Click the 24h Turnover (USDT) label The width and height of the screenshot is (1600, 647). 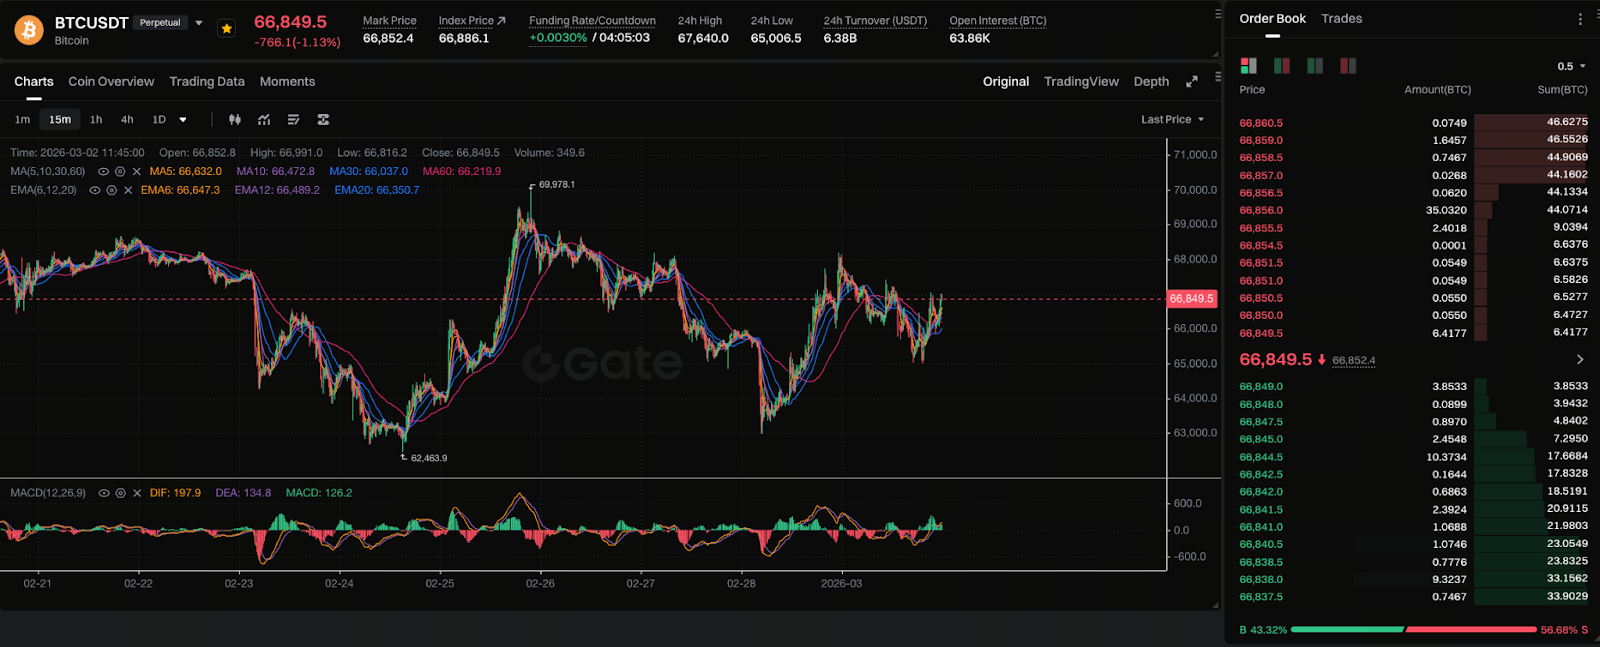(x=875, y=21)
